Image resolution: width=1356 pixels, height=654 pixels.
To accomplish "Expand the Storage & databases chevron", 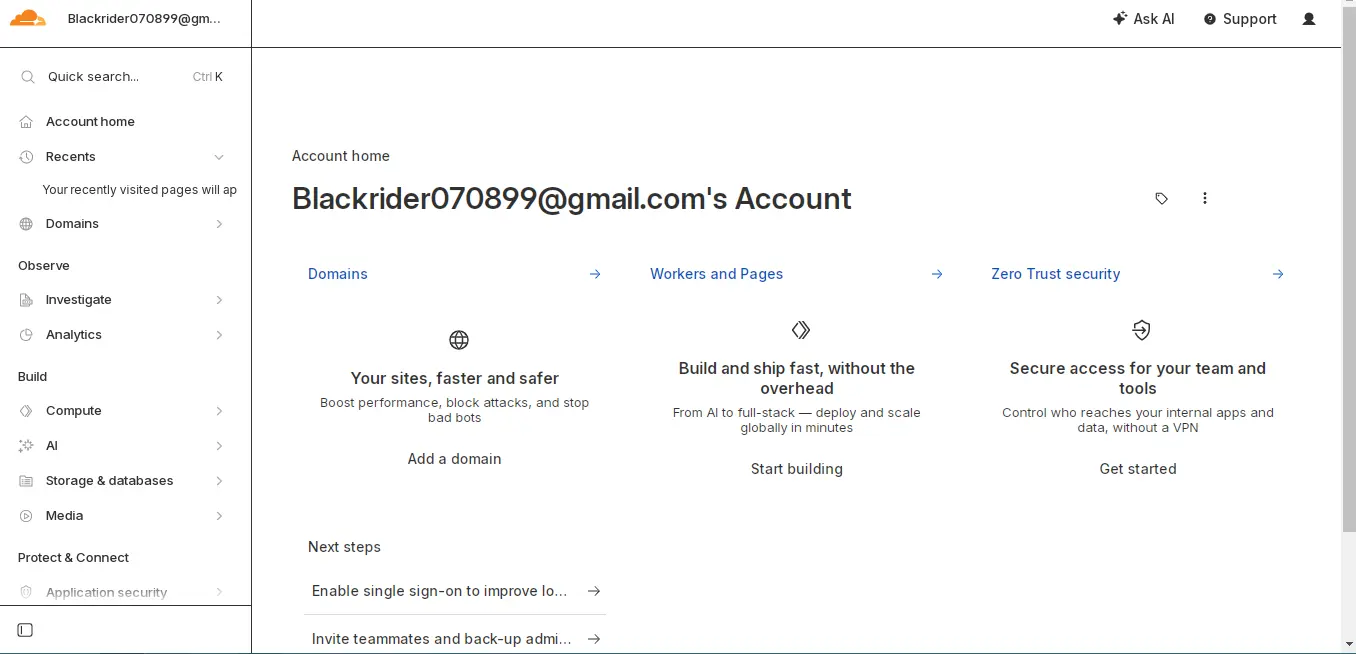I will [x=219, y=481].
